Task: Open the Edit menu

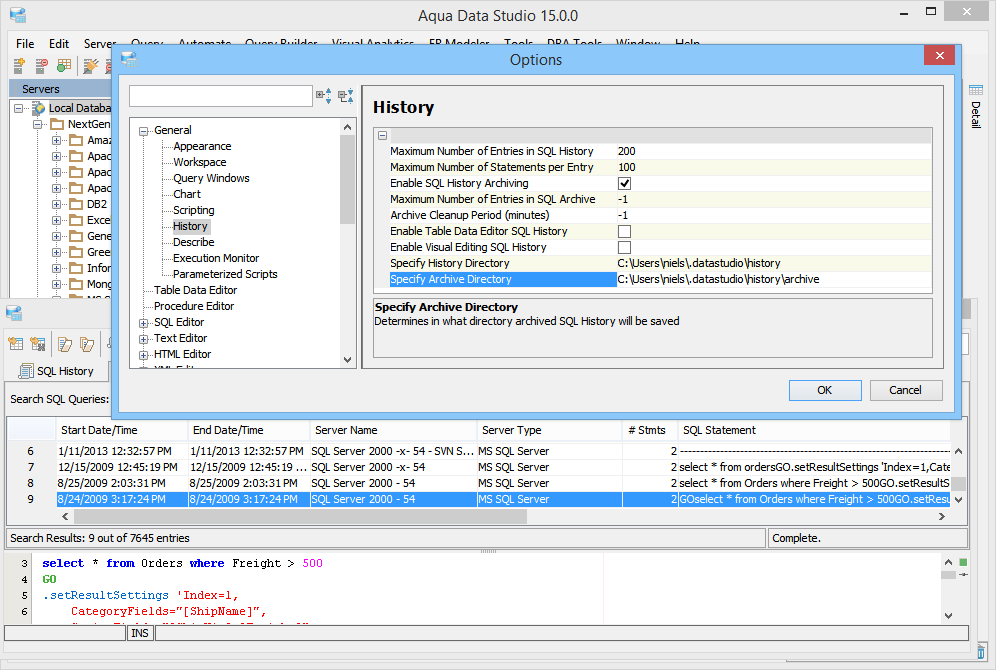Action: 58,44
